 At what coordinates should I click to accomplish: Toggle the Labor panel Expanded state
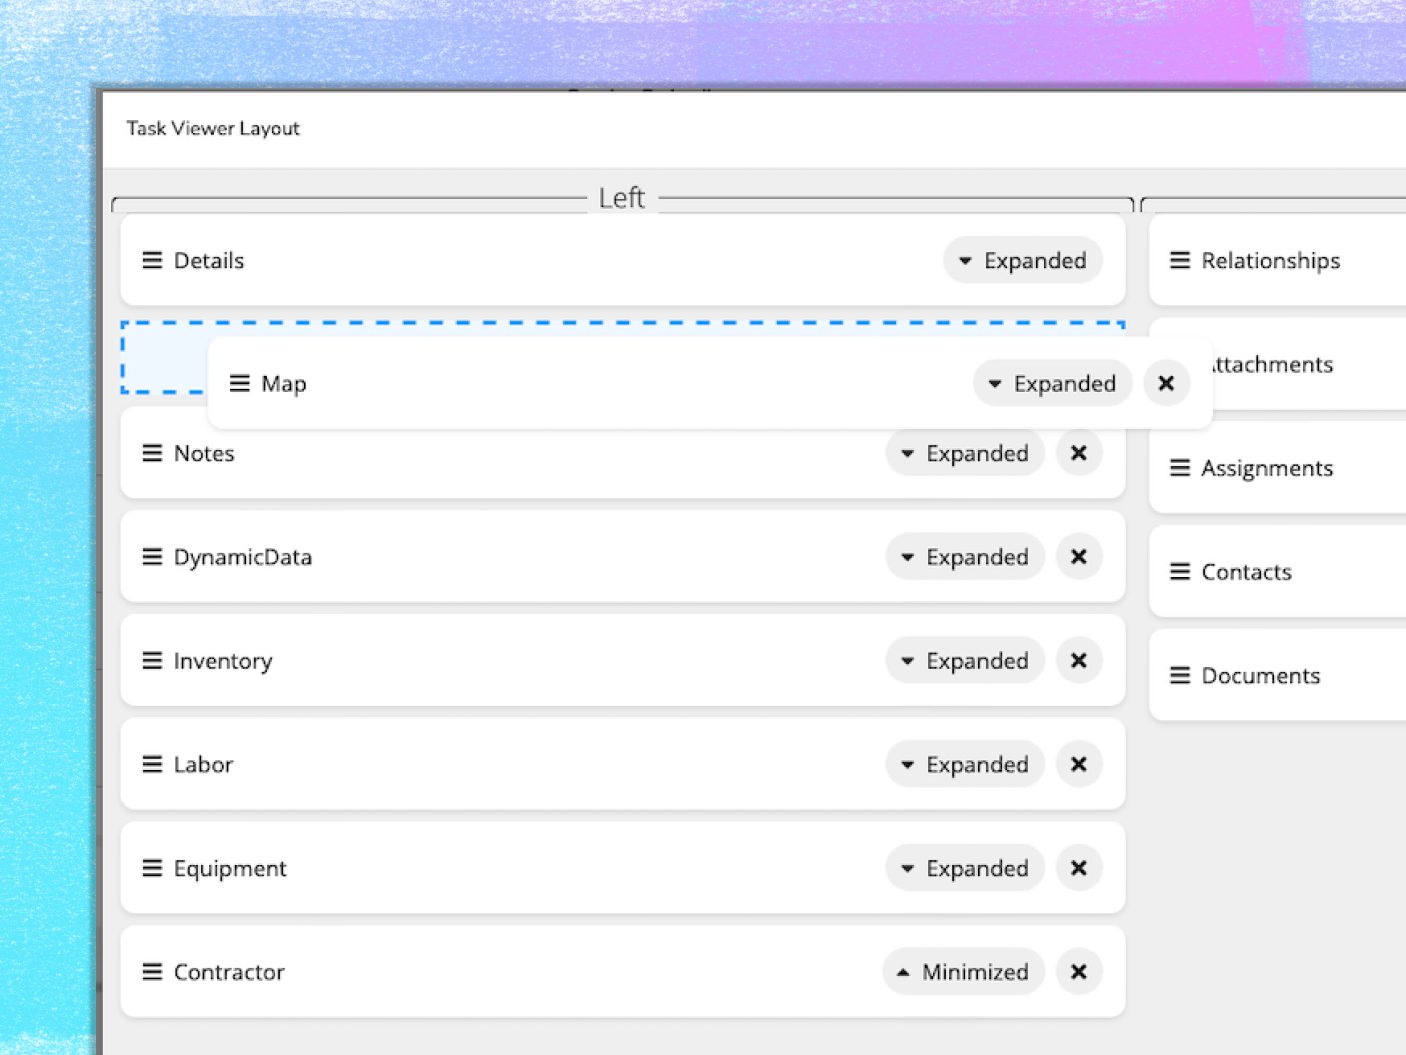coord(965,765)
